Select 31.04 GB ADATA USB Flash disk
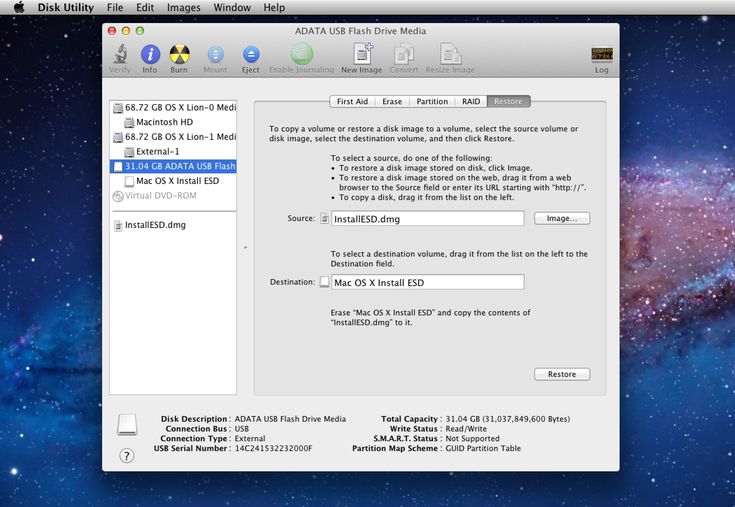 coord(173,166)
